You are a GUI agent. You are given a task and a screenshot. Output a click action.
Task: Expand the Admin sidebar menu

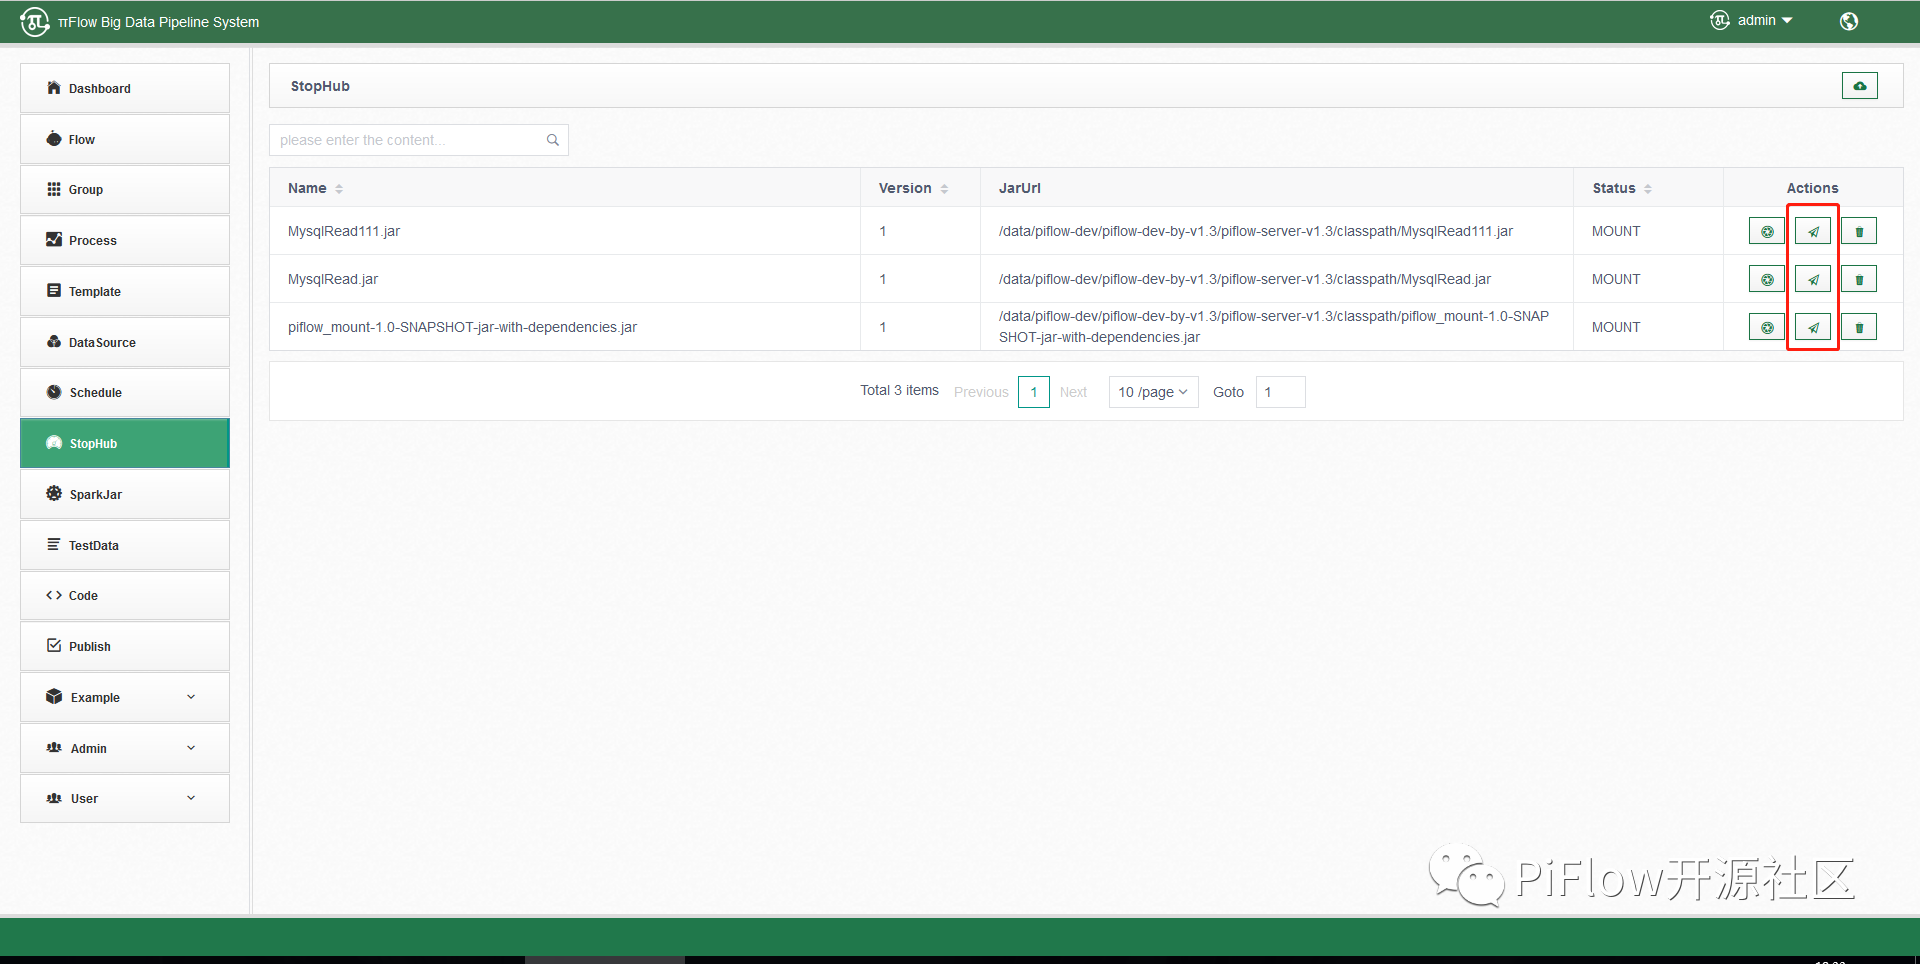tap(124, 748)
